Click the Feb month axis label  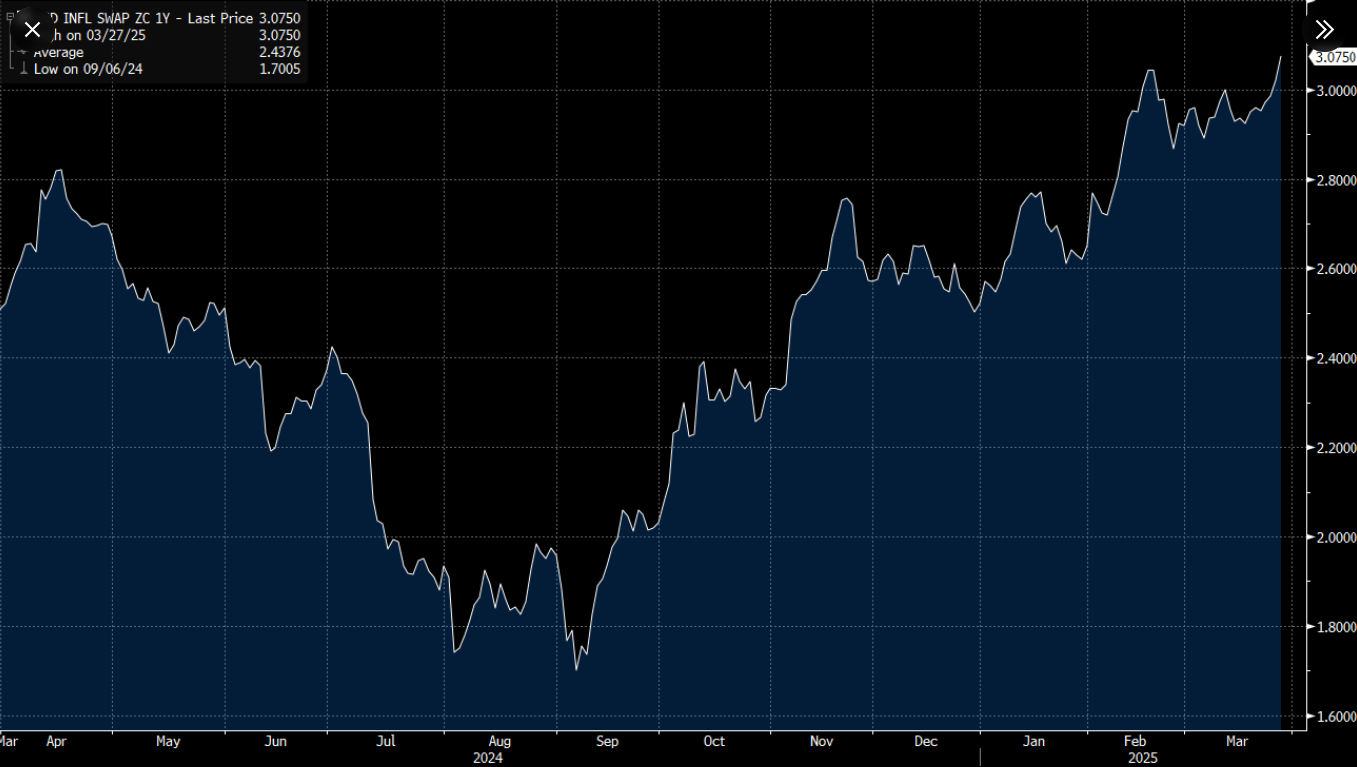coord(1135,741)
